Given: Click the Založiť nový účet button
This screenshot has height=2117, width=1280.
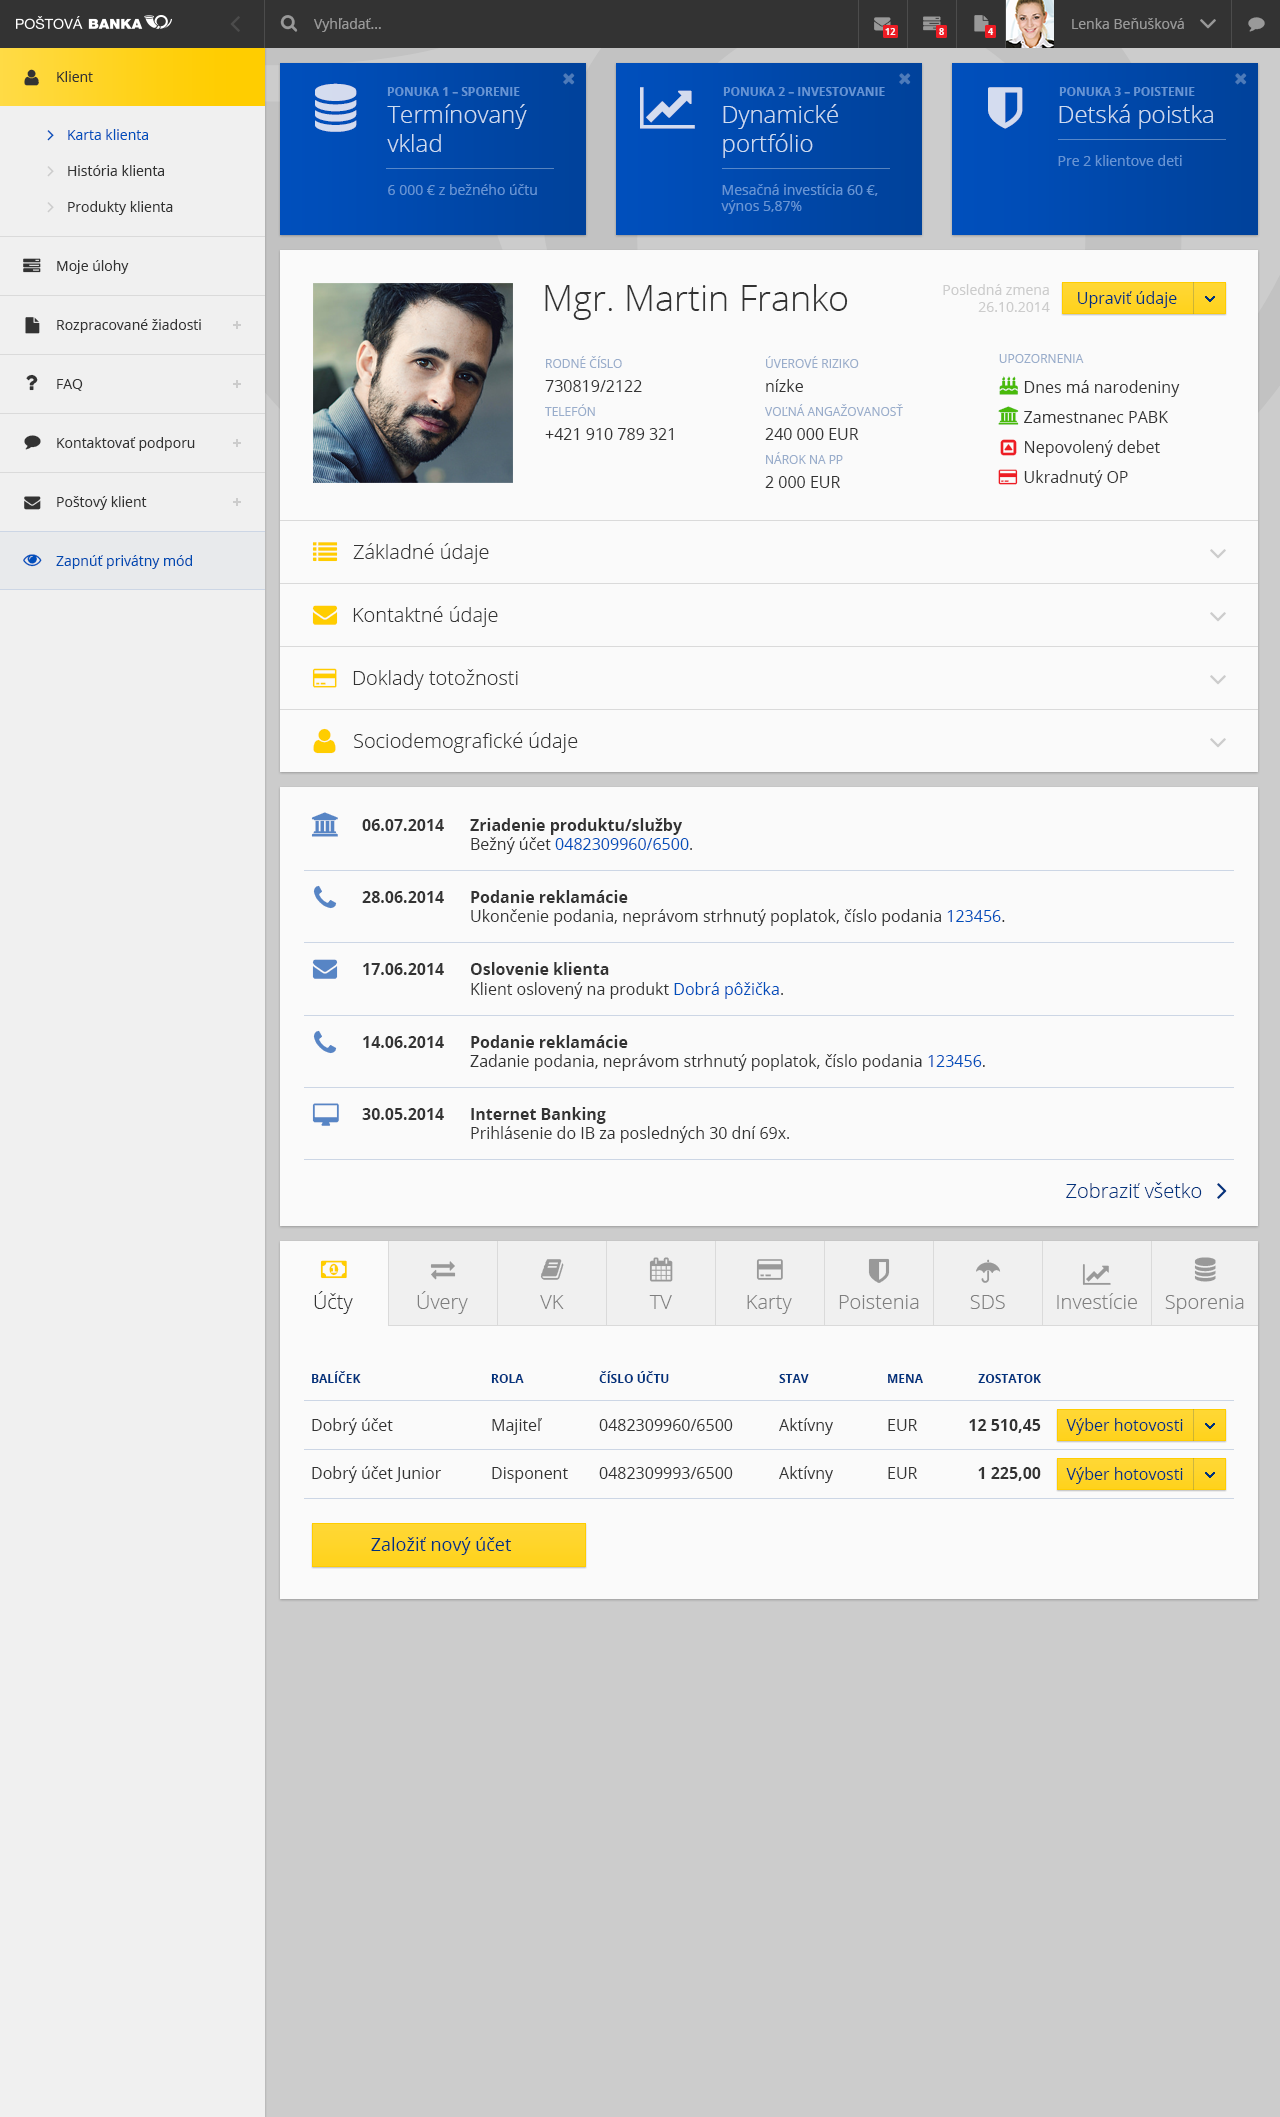Looking at the screenshot, I should [449, 1545].
